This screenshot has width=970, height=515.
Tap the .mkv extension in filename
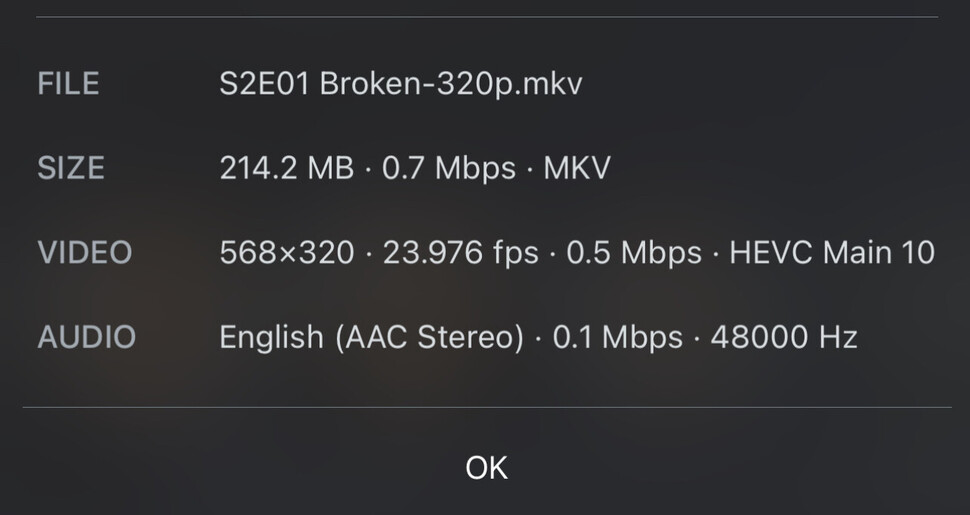coord(550,83)
